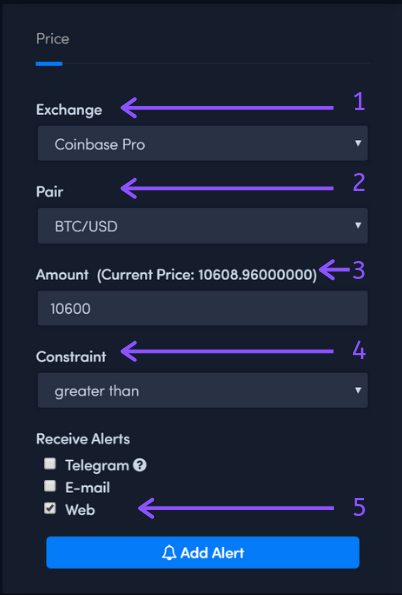Enable Telegram alerts checkbox
The height and width of the screenshot is (595, 402).
click(50, 463)
